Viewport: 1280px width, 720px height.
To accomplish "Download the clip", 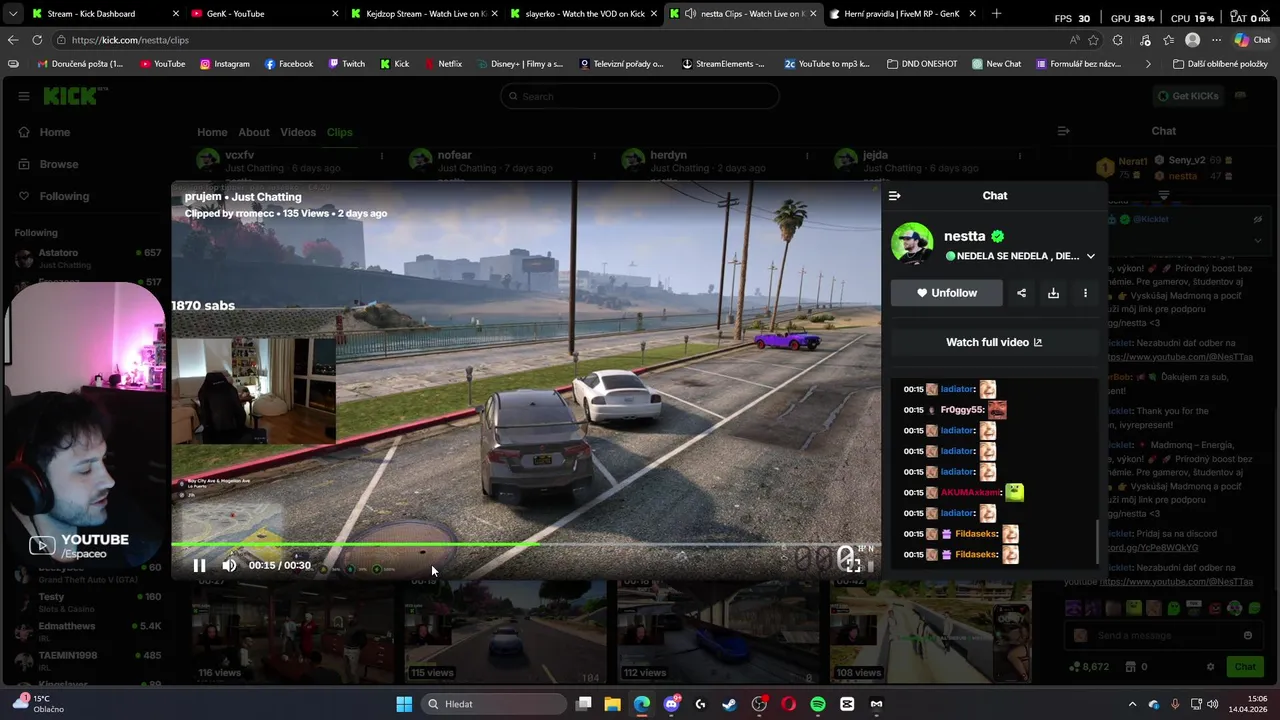I will (x=1053, y=293).
